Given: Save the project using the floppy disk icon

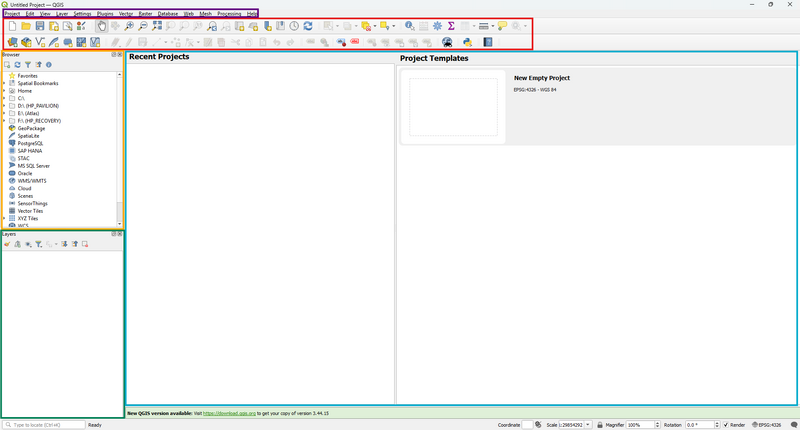Looking at the screenshot, I should 40,26.
